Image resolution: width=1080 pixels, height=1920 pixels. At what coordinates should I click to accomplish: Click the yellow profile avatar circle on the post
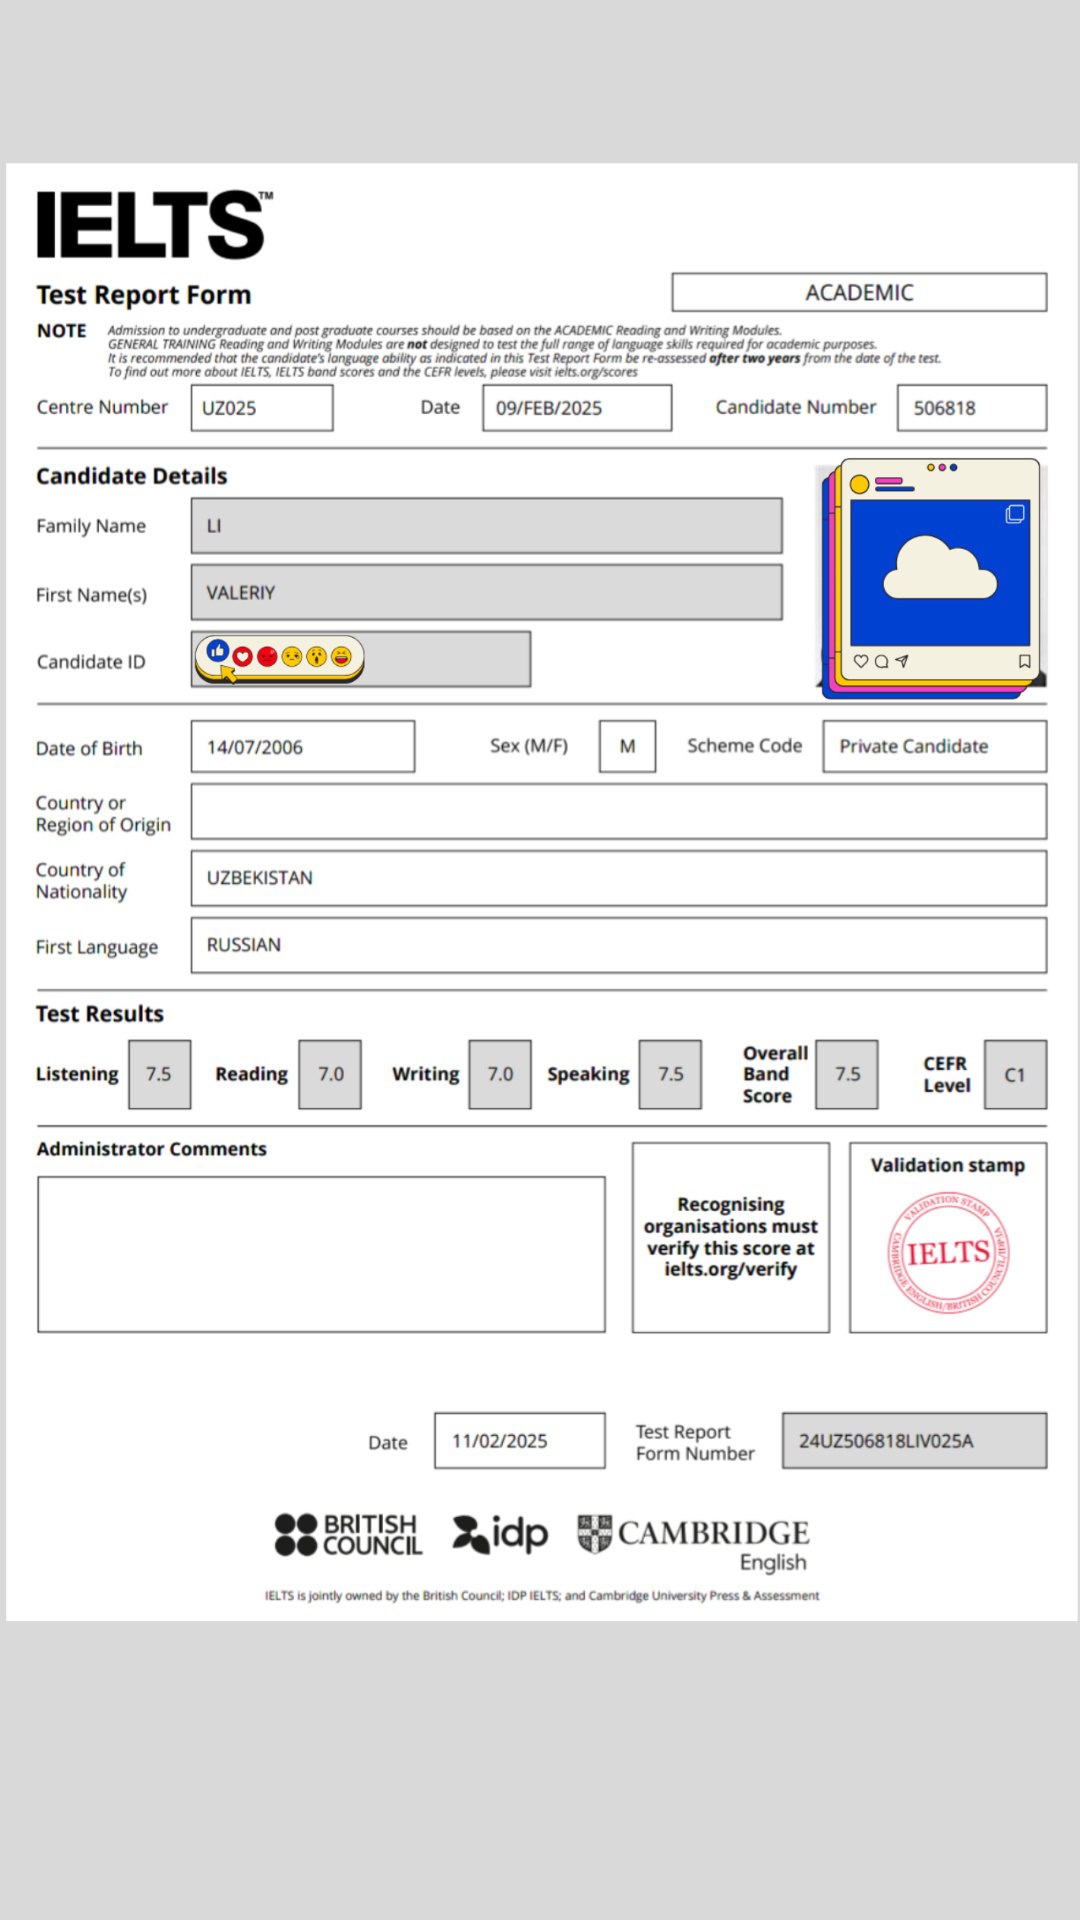(x=859, y=485)
